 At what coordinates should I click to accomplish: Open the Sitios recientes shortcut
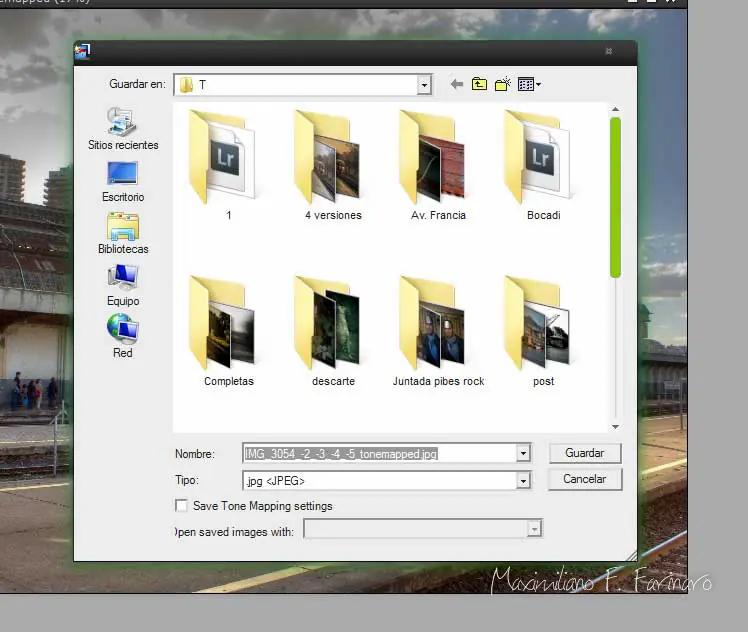[123, 128]
